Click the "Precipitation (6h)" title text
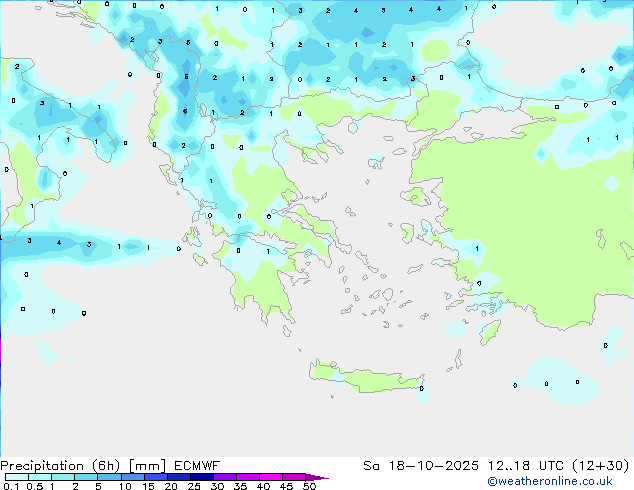634x490 pixels. tap(60, 466)
